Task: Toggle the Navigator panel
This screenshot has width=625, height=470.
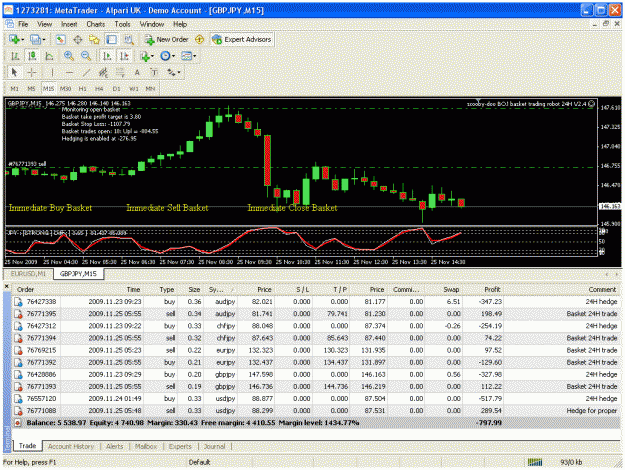Action: [94, 39]
